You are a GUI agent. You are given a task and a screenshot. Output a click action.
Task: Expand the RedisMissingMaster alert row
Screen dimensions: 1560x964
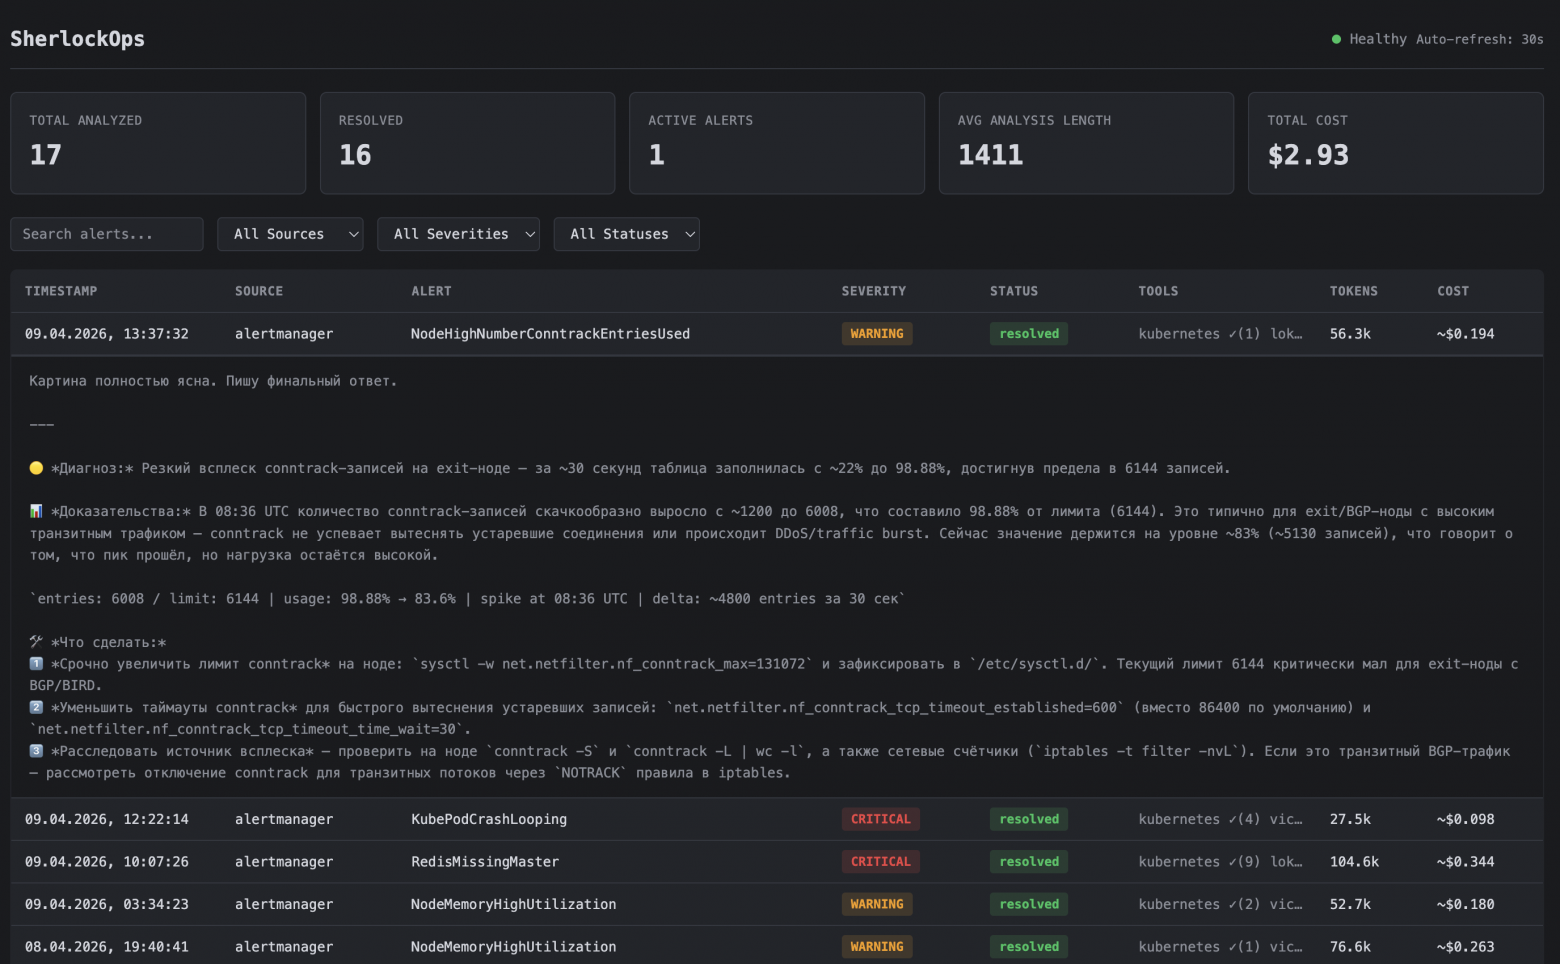click(485, 862)
